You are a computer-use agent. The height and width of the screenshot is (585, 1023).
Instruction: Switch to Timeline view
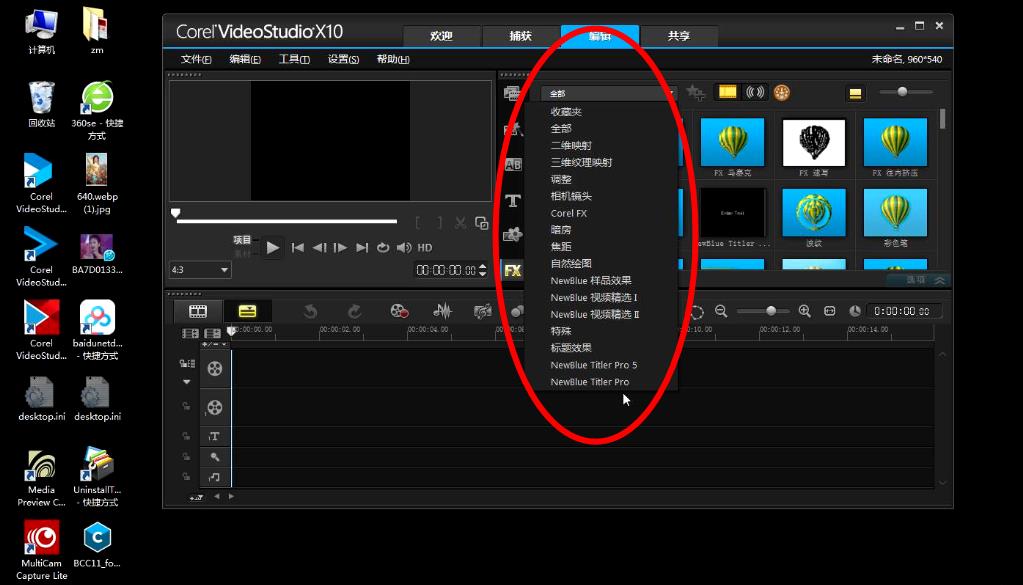click(247, 311)
